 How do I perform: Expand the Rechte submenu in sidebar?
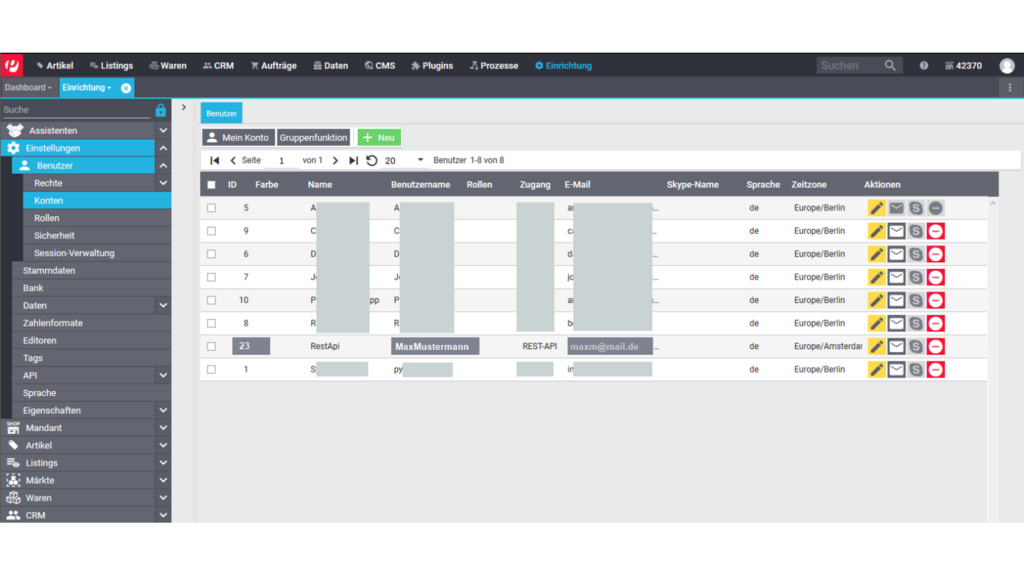(x=162, y=183)
